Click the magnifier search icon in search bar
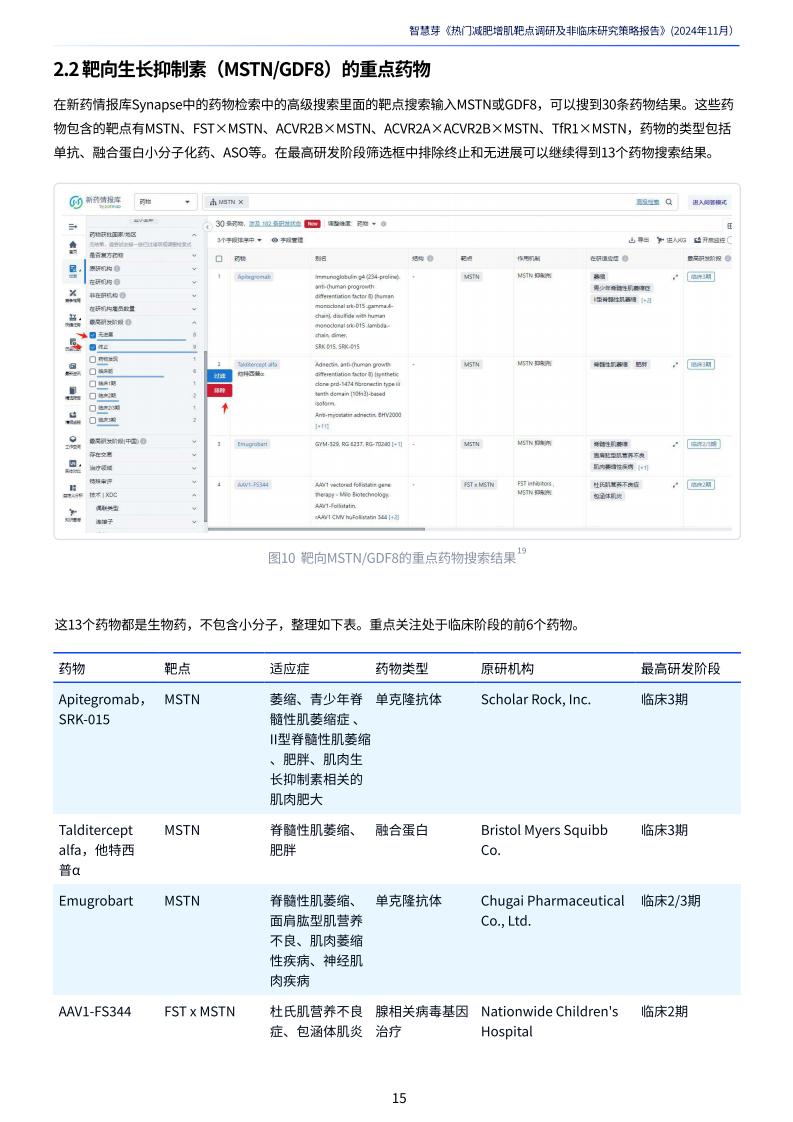793x1122 pixels. point(668,203)
